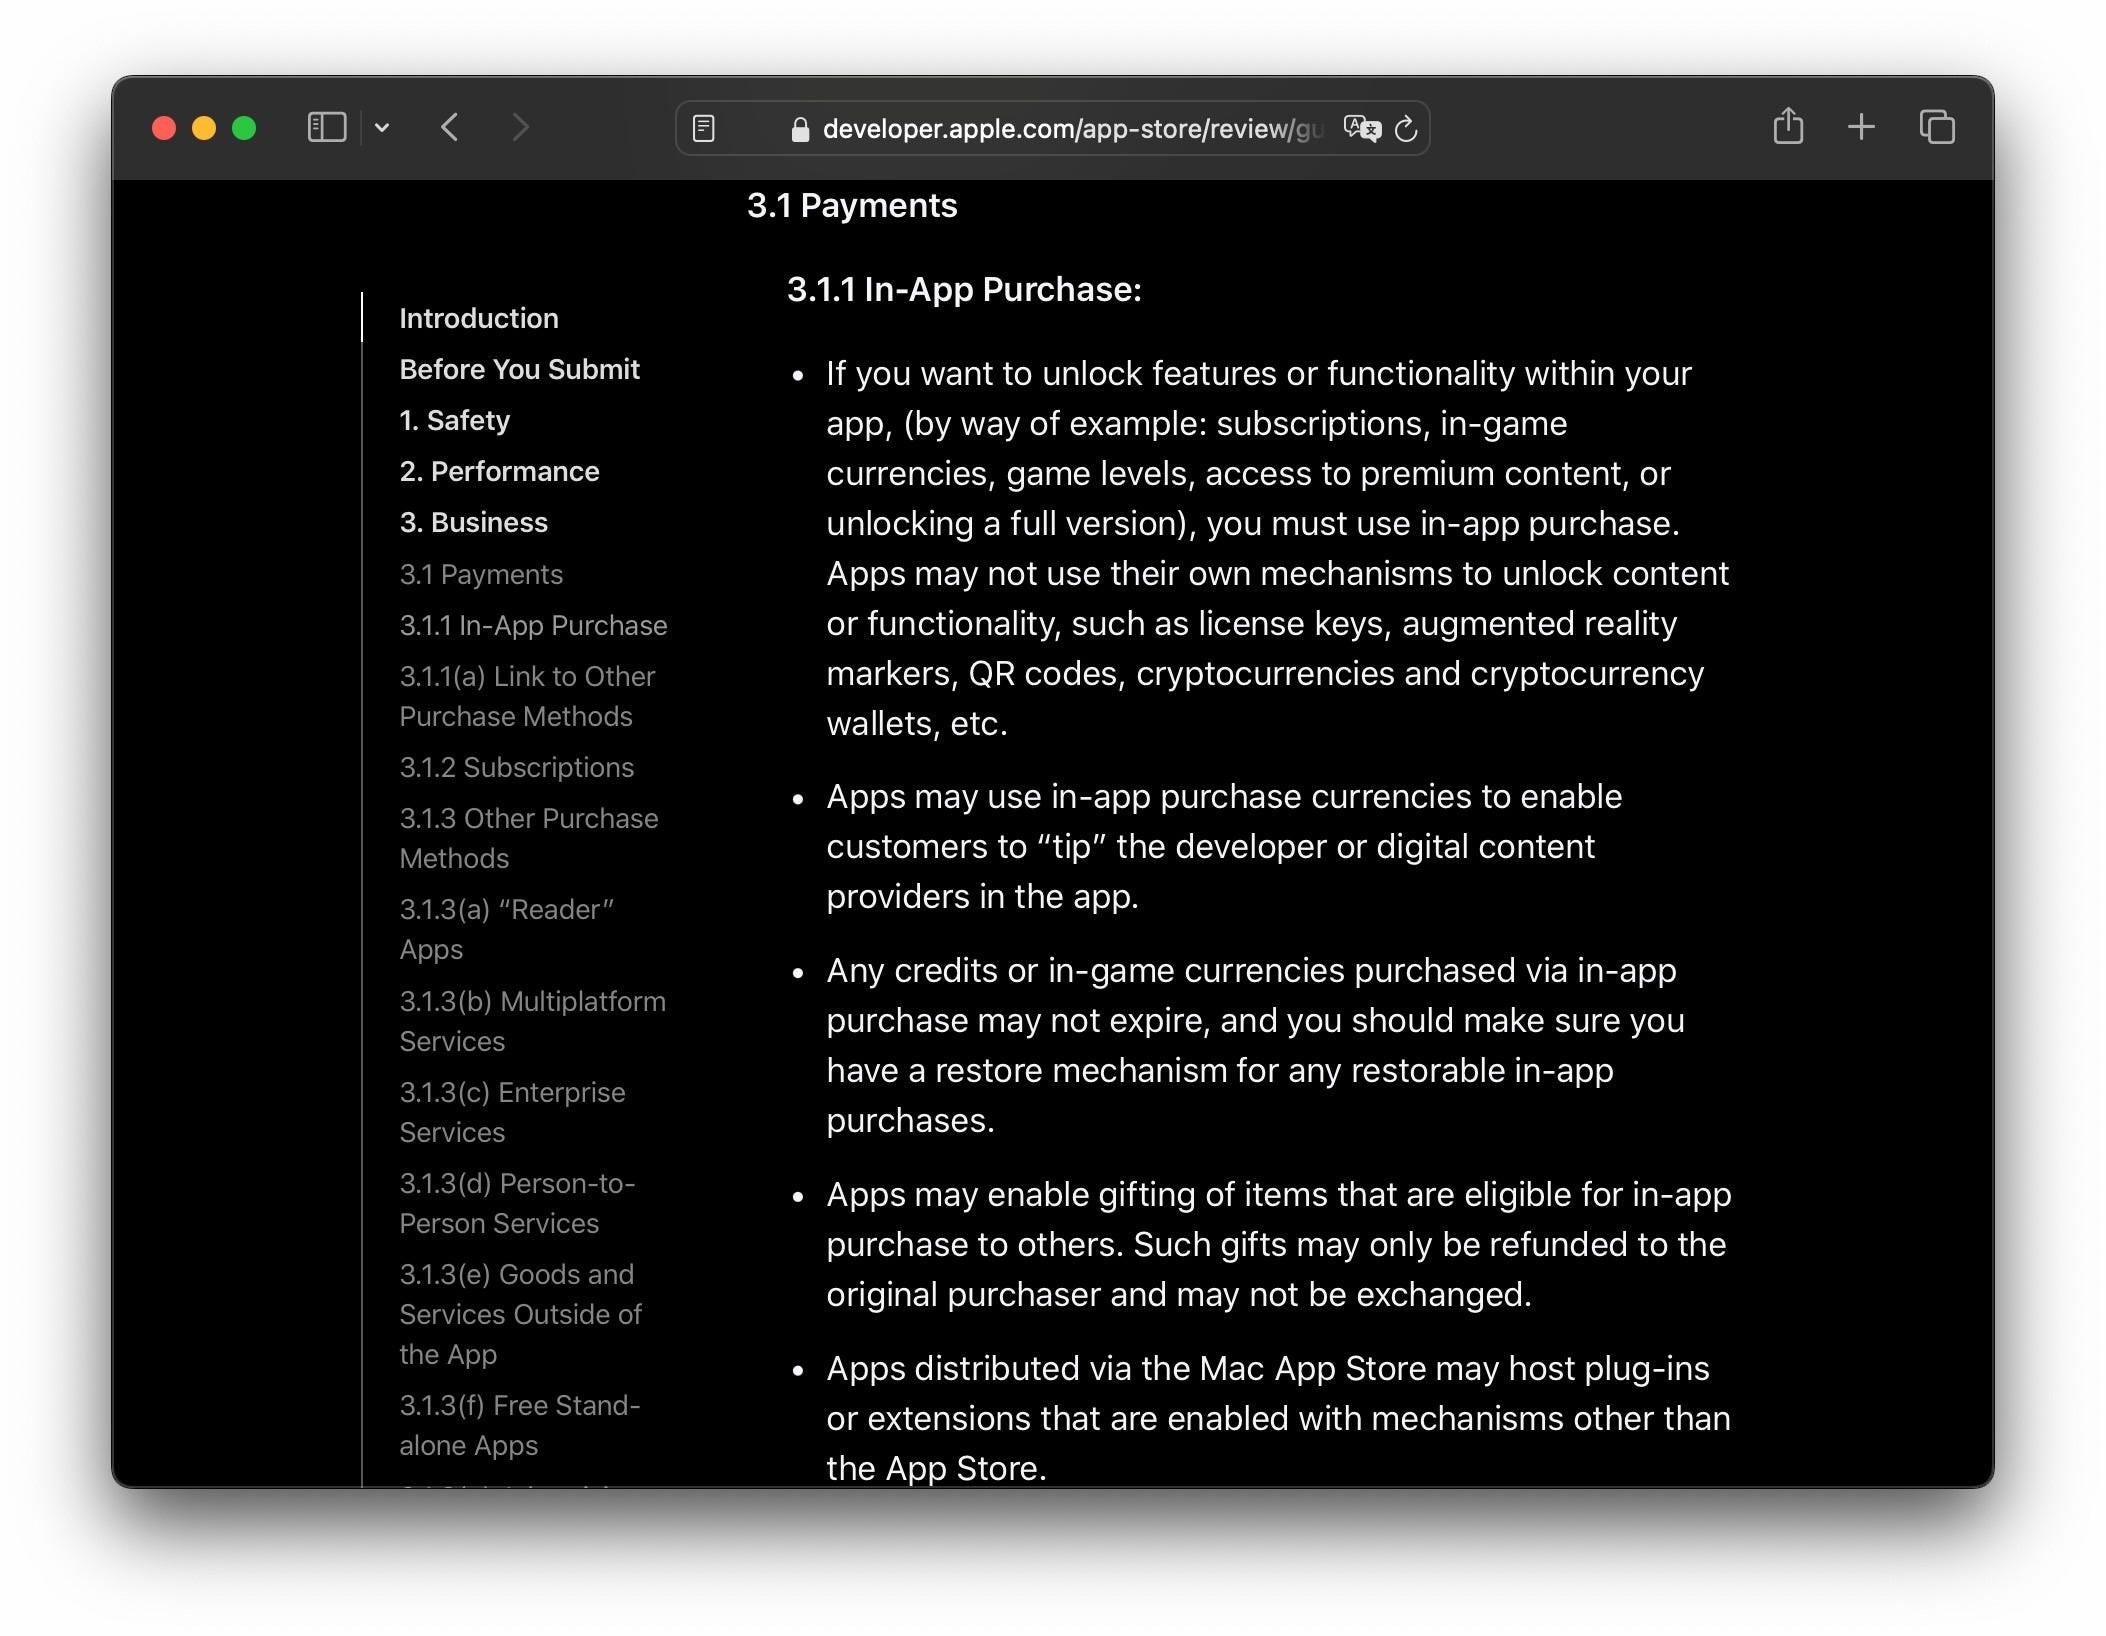Enter full screen with green button
This screenshot has width=2106, height=1636.
coord(244,128)
